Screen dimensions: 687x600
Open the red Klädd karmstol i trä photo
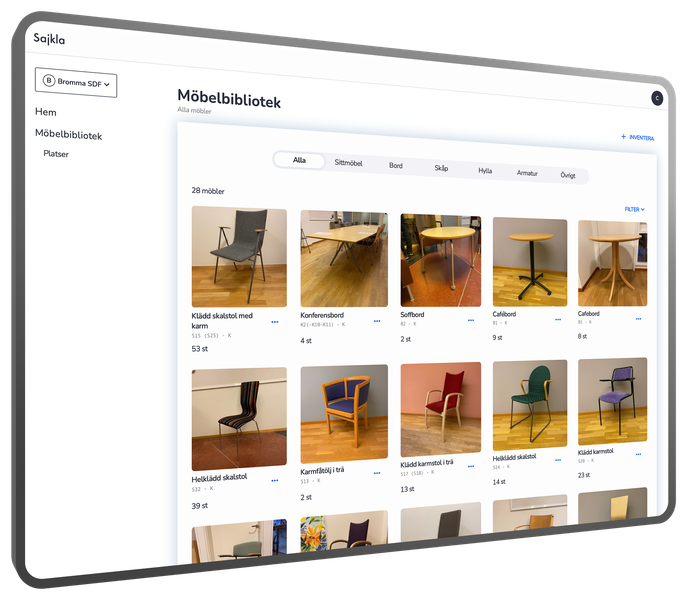coord(441,409)
